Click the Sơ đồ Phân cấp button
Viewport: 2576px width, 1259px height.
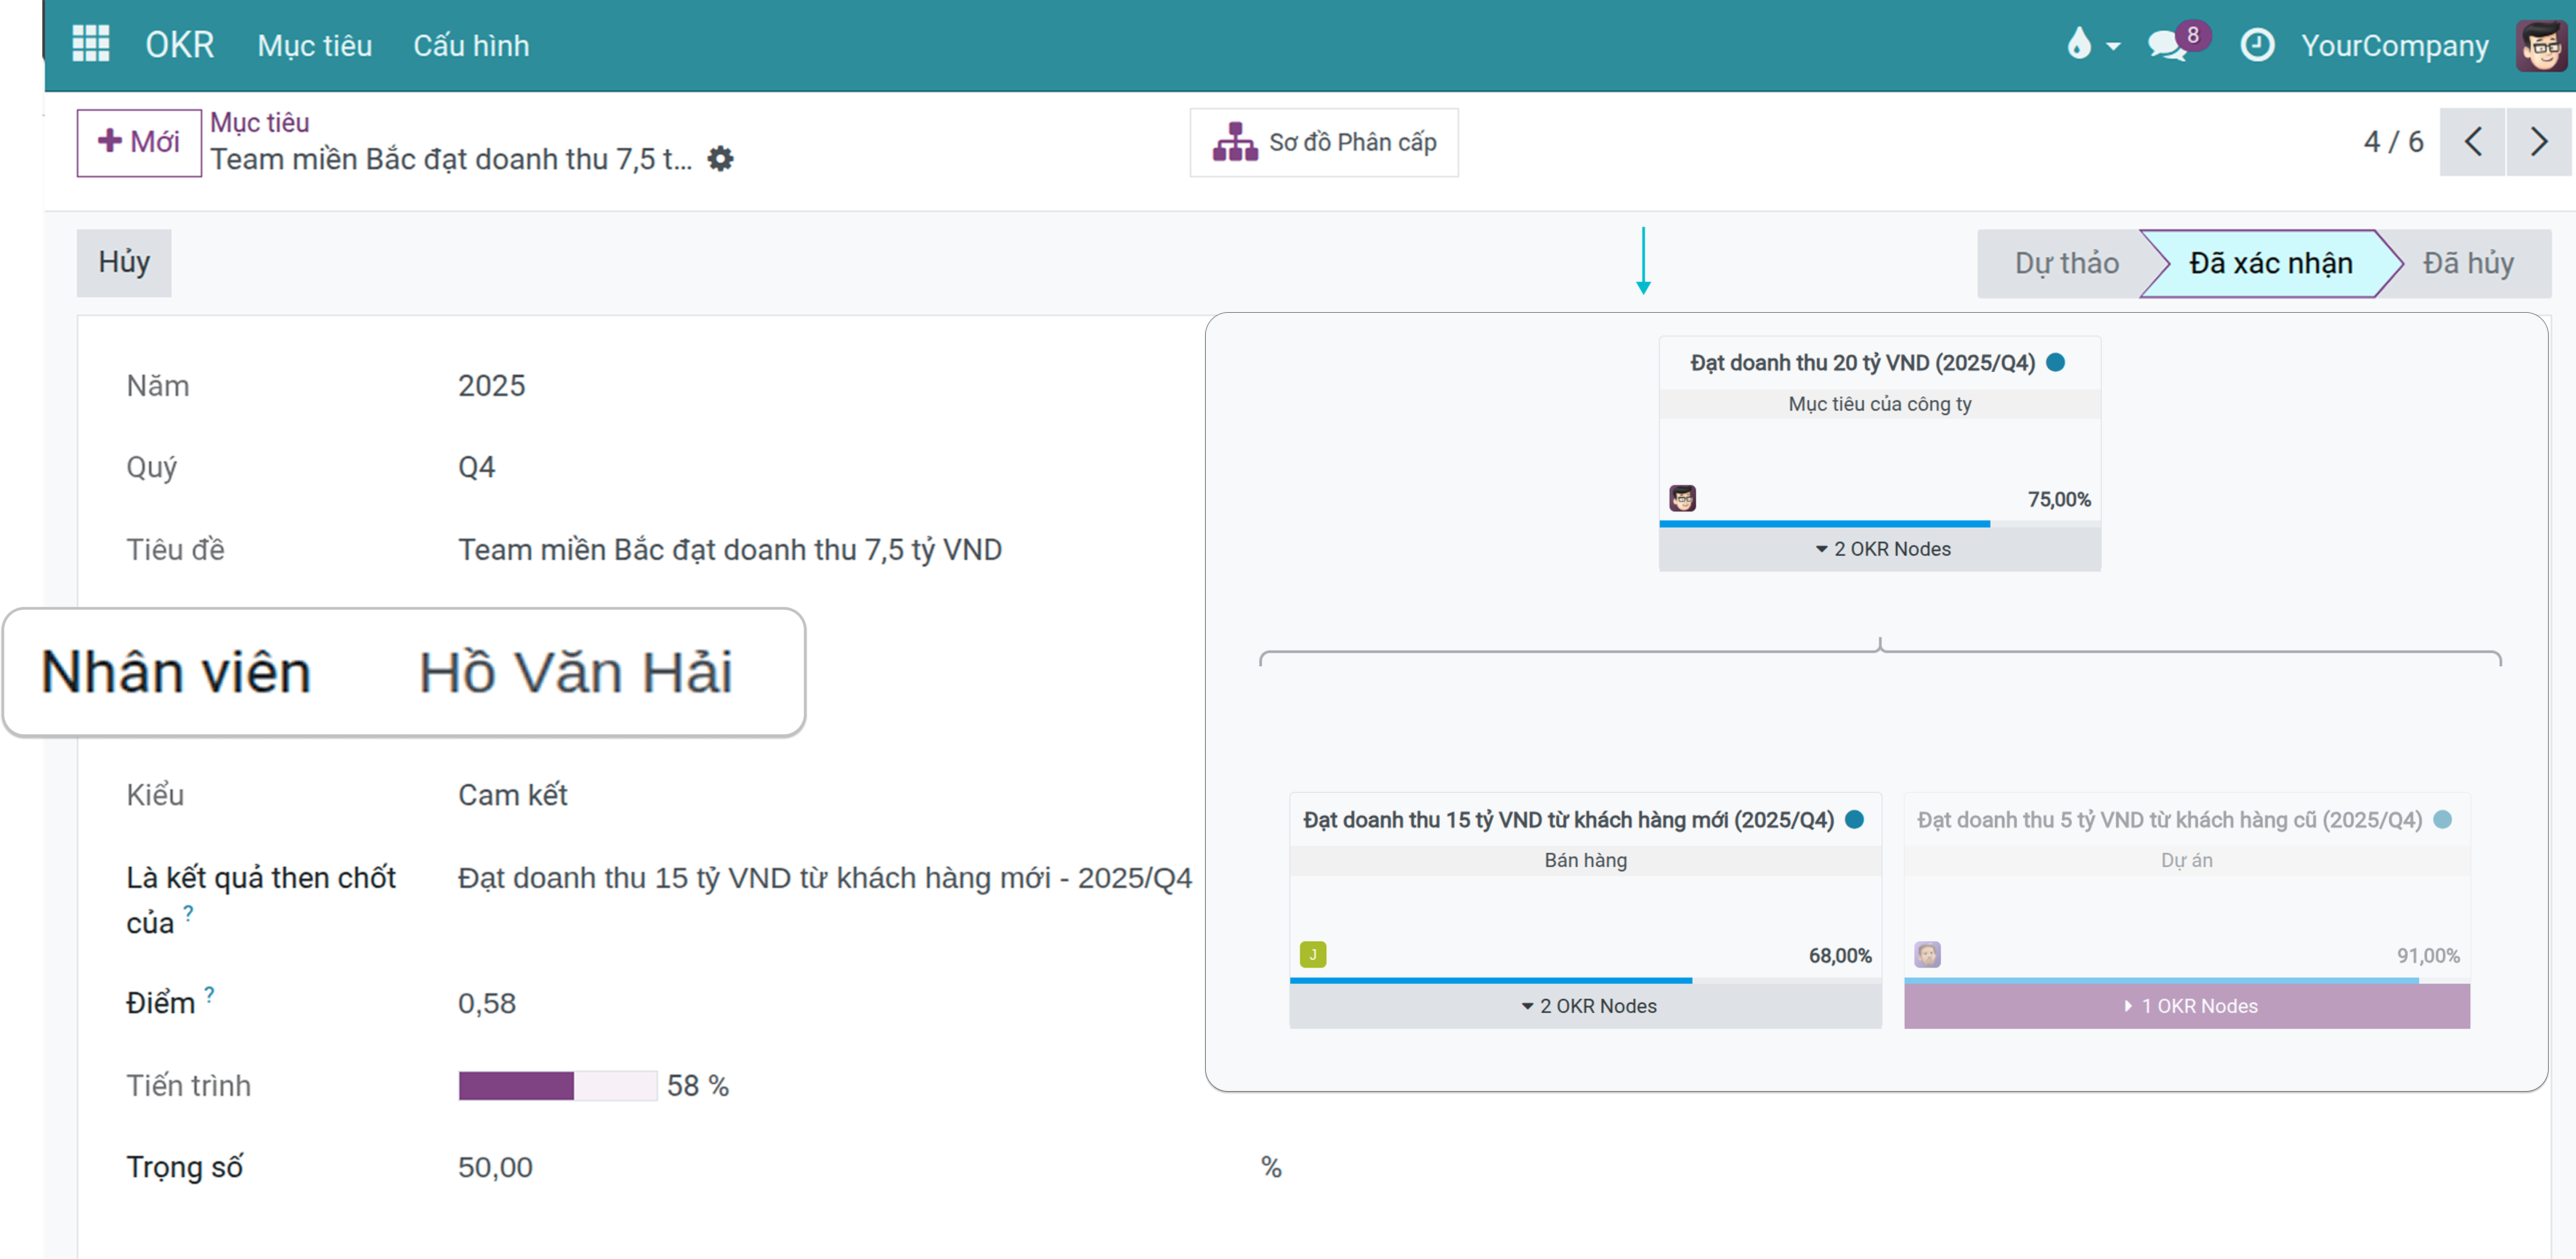1323,142
